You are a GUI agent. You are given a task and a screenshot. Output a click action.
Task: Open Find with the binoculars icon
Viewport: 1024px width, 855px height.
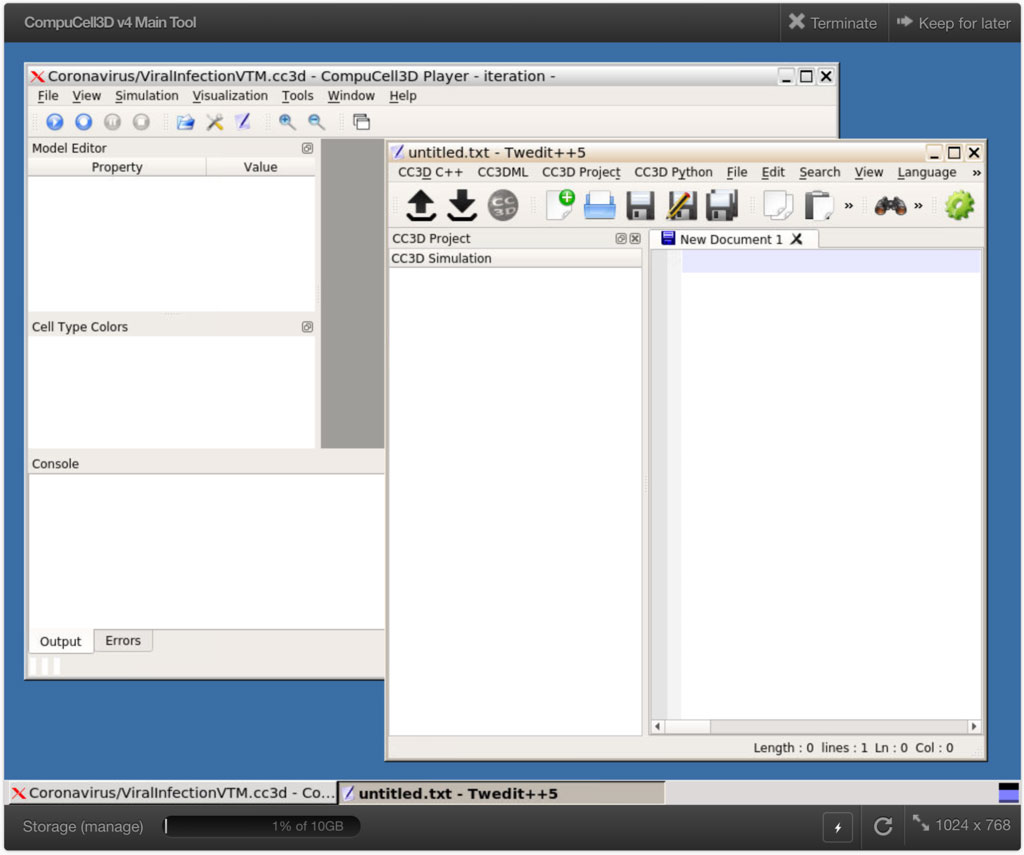[889, 205]
